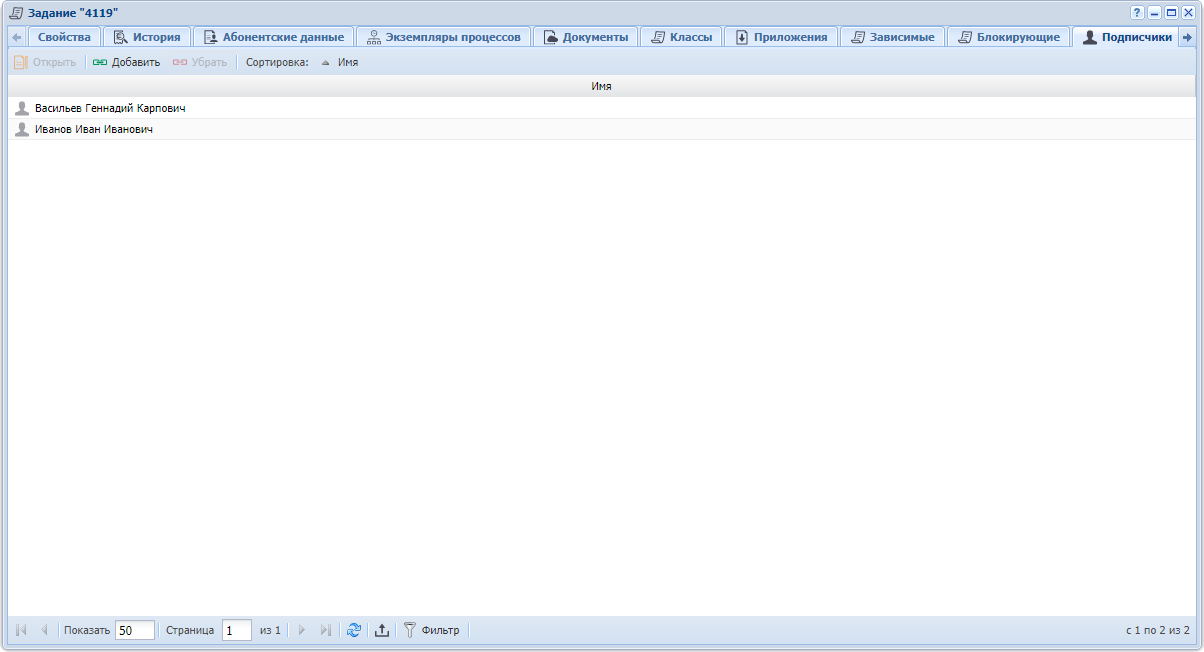The width and height of the screenshot is (1204, 652).
Task: Click the Добавить button
Action: [x=126, y=62]
